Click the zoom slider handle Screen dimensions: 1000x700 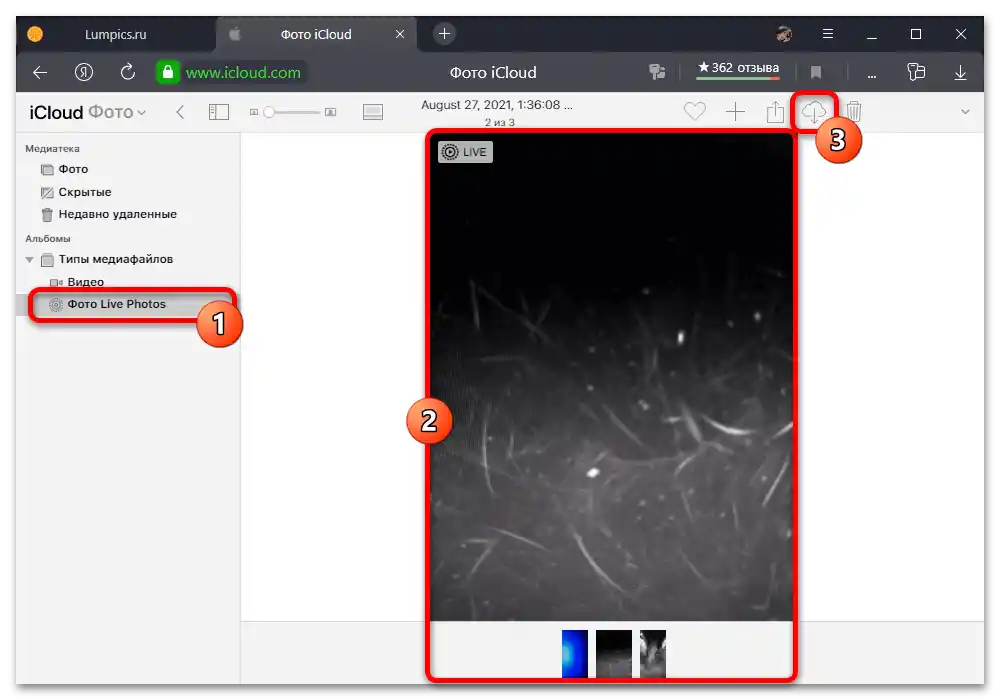pyautogui.click(x=269, y=112)
